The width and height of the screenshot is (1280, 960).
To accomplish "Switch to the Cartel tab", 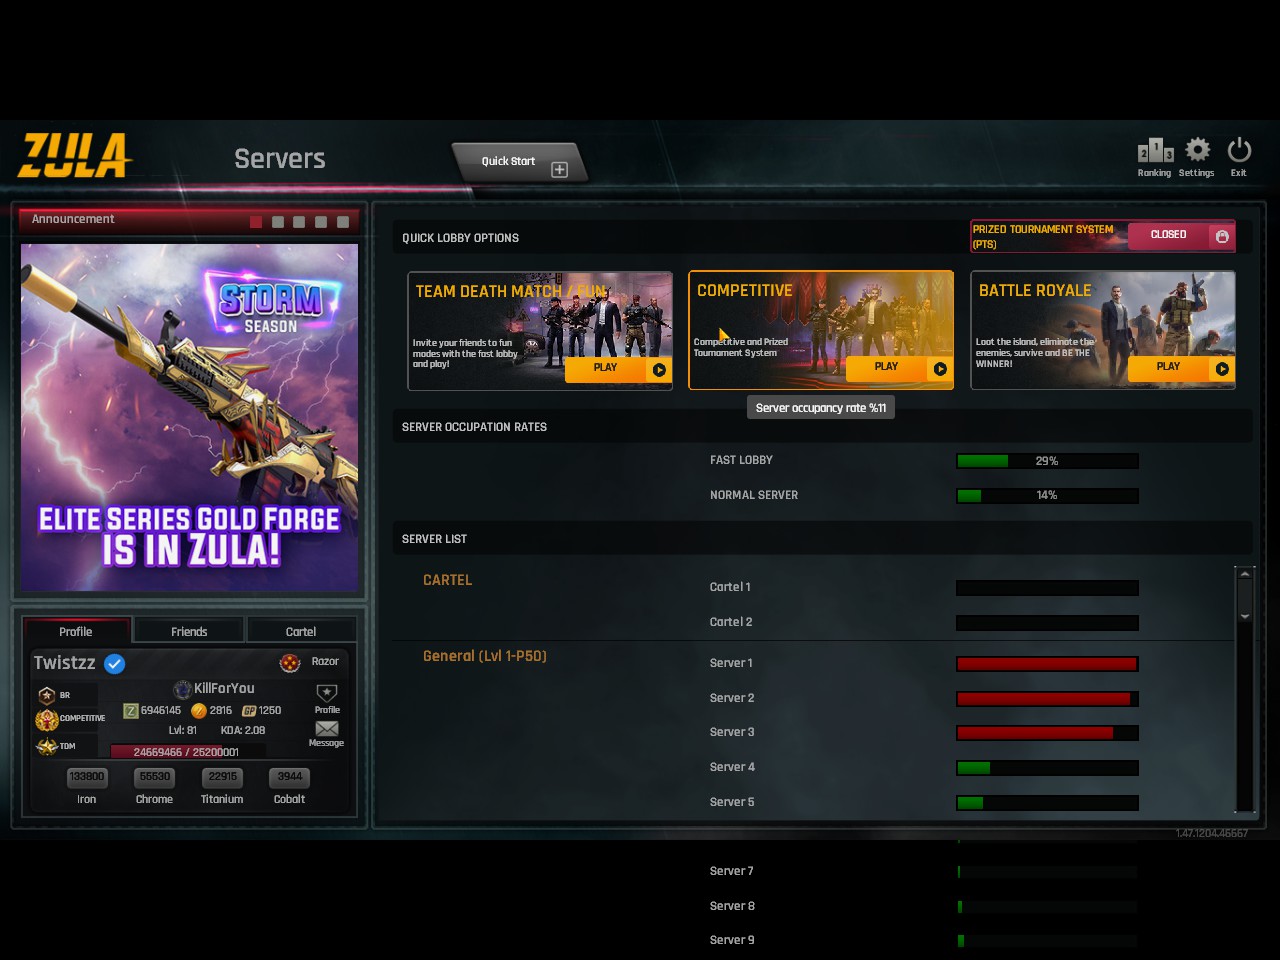I will [x=301, y=631].
